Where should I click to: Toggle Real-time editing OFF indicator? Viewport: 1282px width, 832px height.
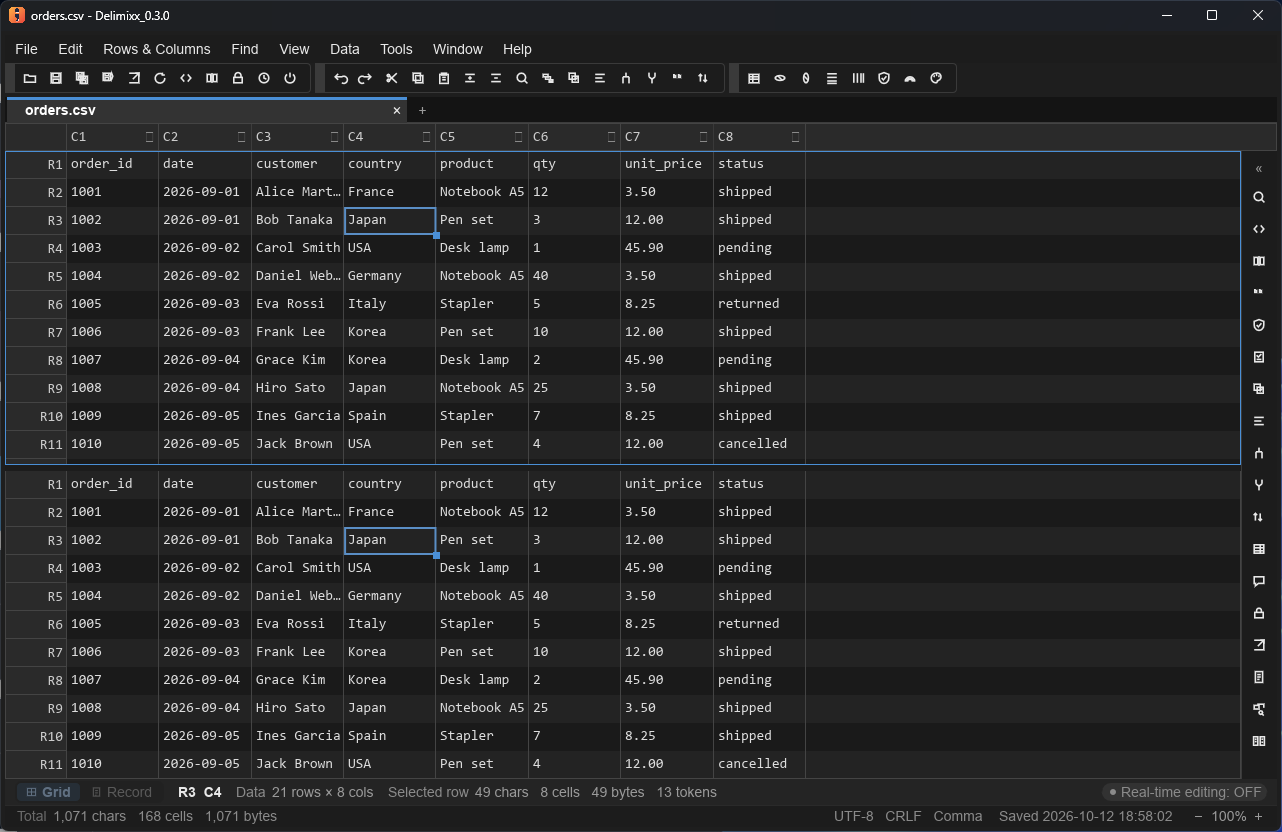pyautogui.click(x=1185, y=792)
